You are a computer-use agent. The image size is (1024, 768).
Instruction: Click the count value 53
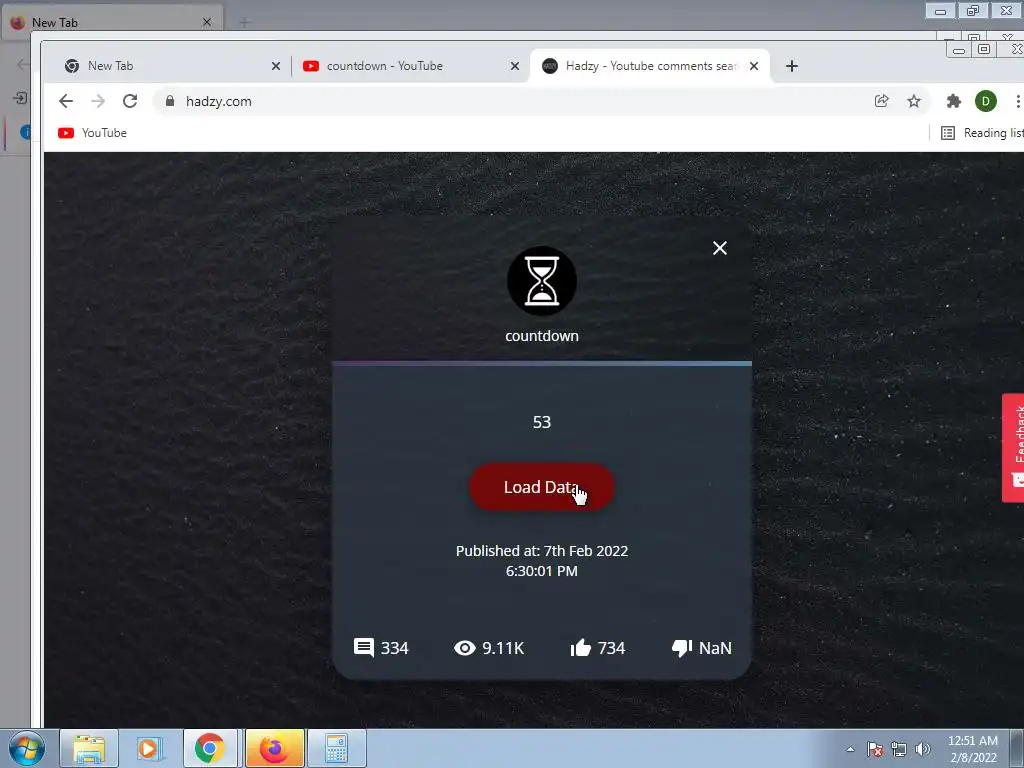click(x=541, y=422)
